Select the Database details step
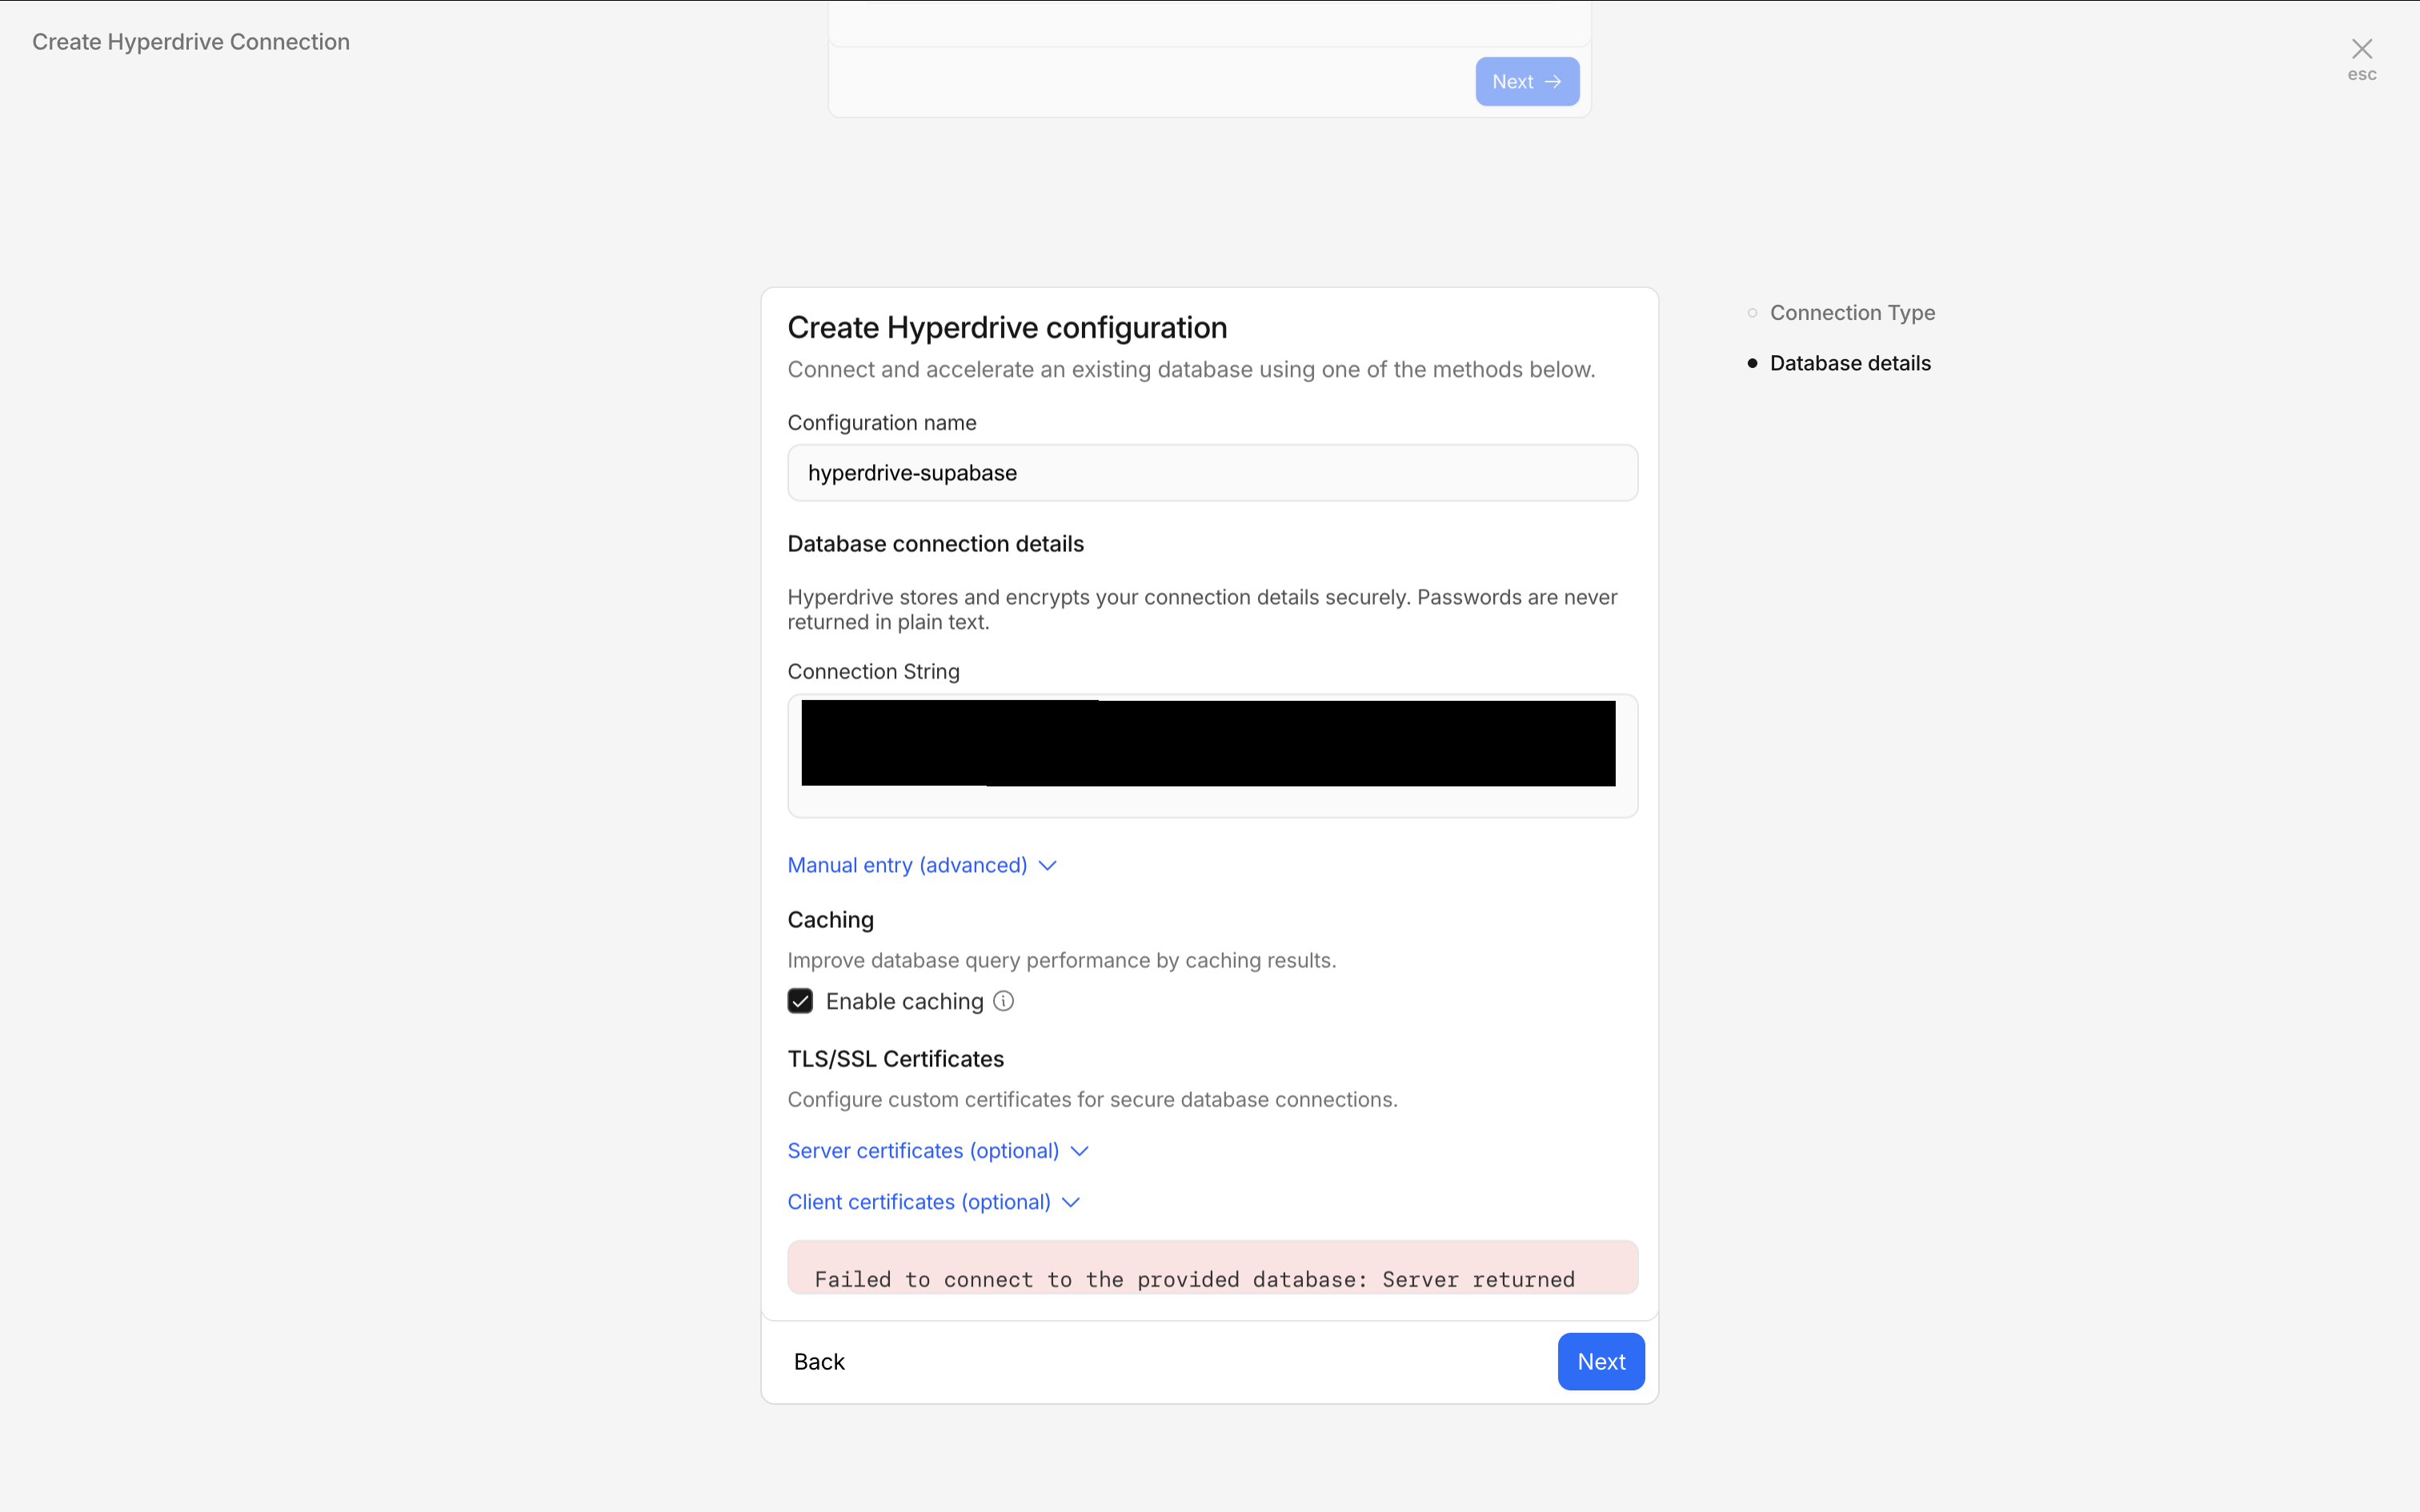Viewport: 2420px width, 1512px height. click(x=1850, y=363)
